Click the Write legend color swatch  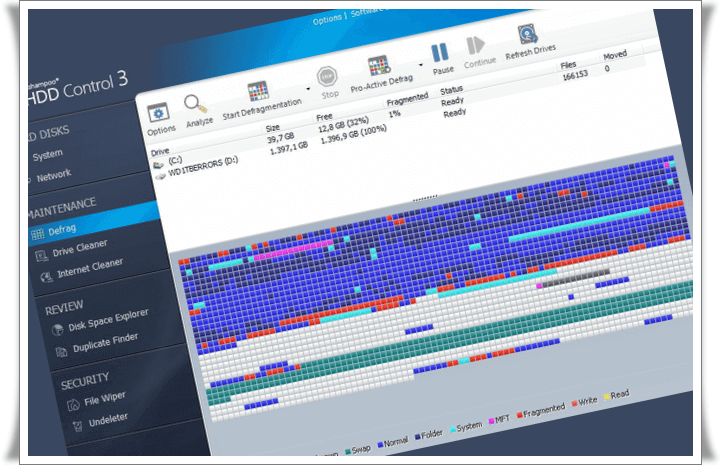574,403
